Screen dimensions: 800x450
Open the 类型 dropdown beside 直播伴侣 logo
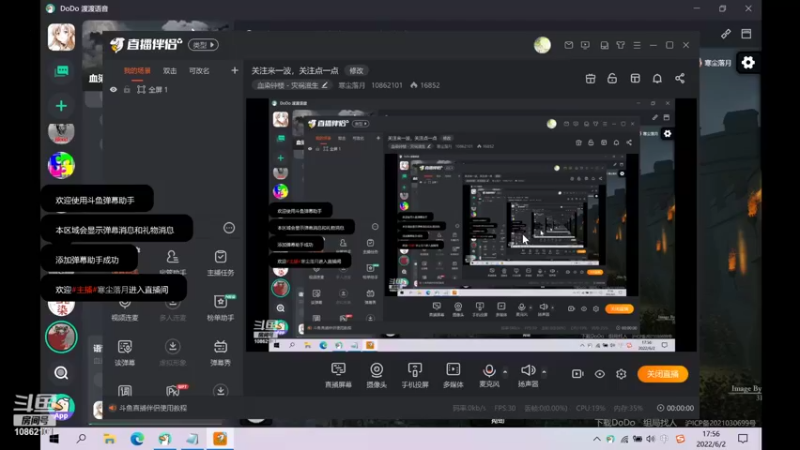click(x=203, y=45)
